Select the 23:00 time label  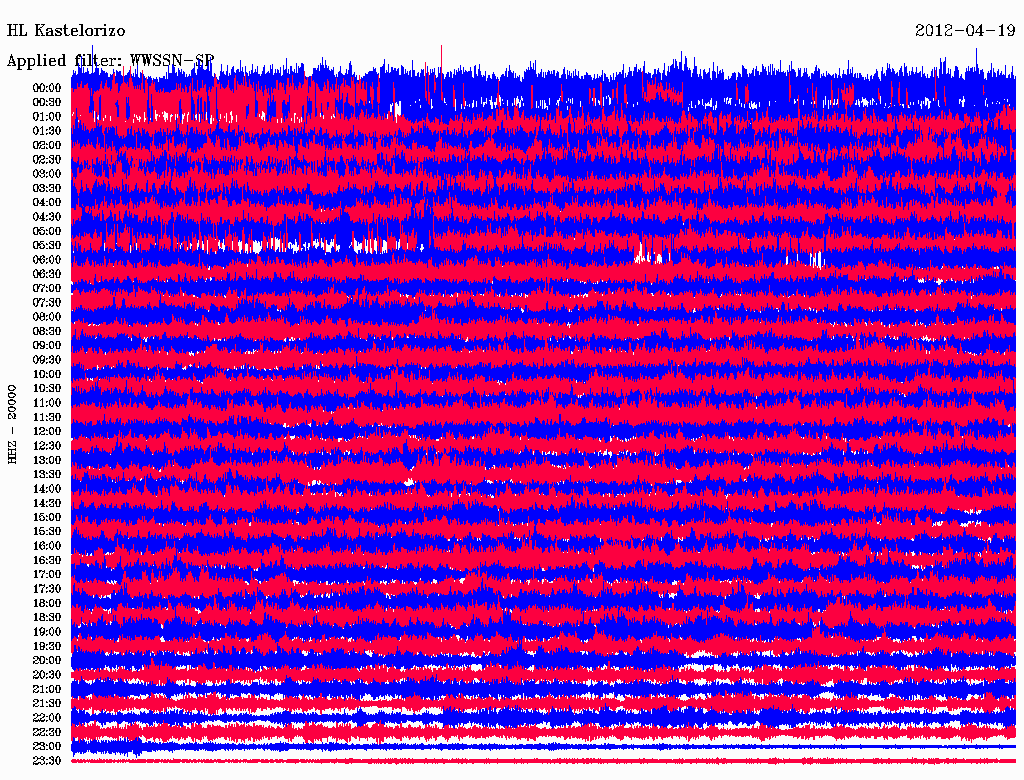pos(47,747)
